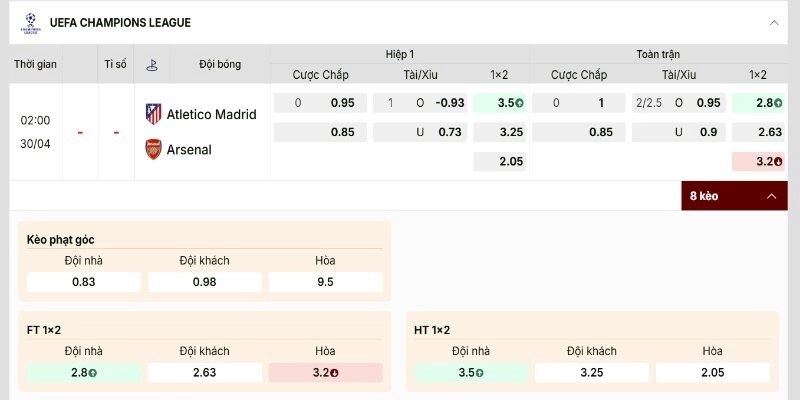This screenshot has height=400, width=800.
Task: Collapse the 8 kèo markets panel
Action: (770, 196)
